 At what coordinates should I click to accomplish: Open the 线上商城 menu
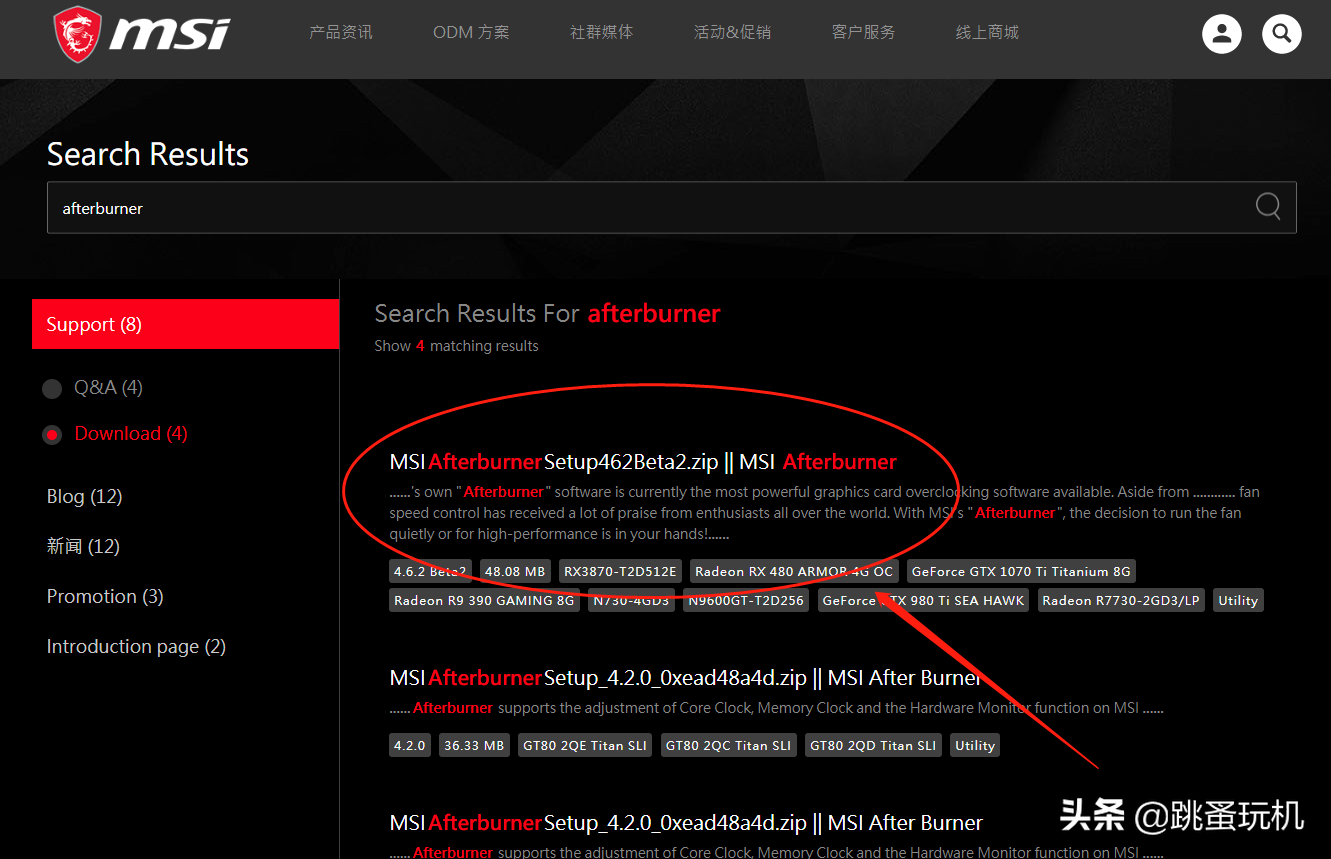point(987,32)
